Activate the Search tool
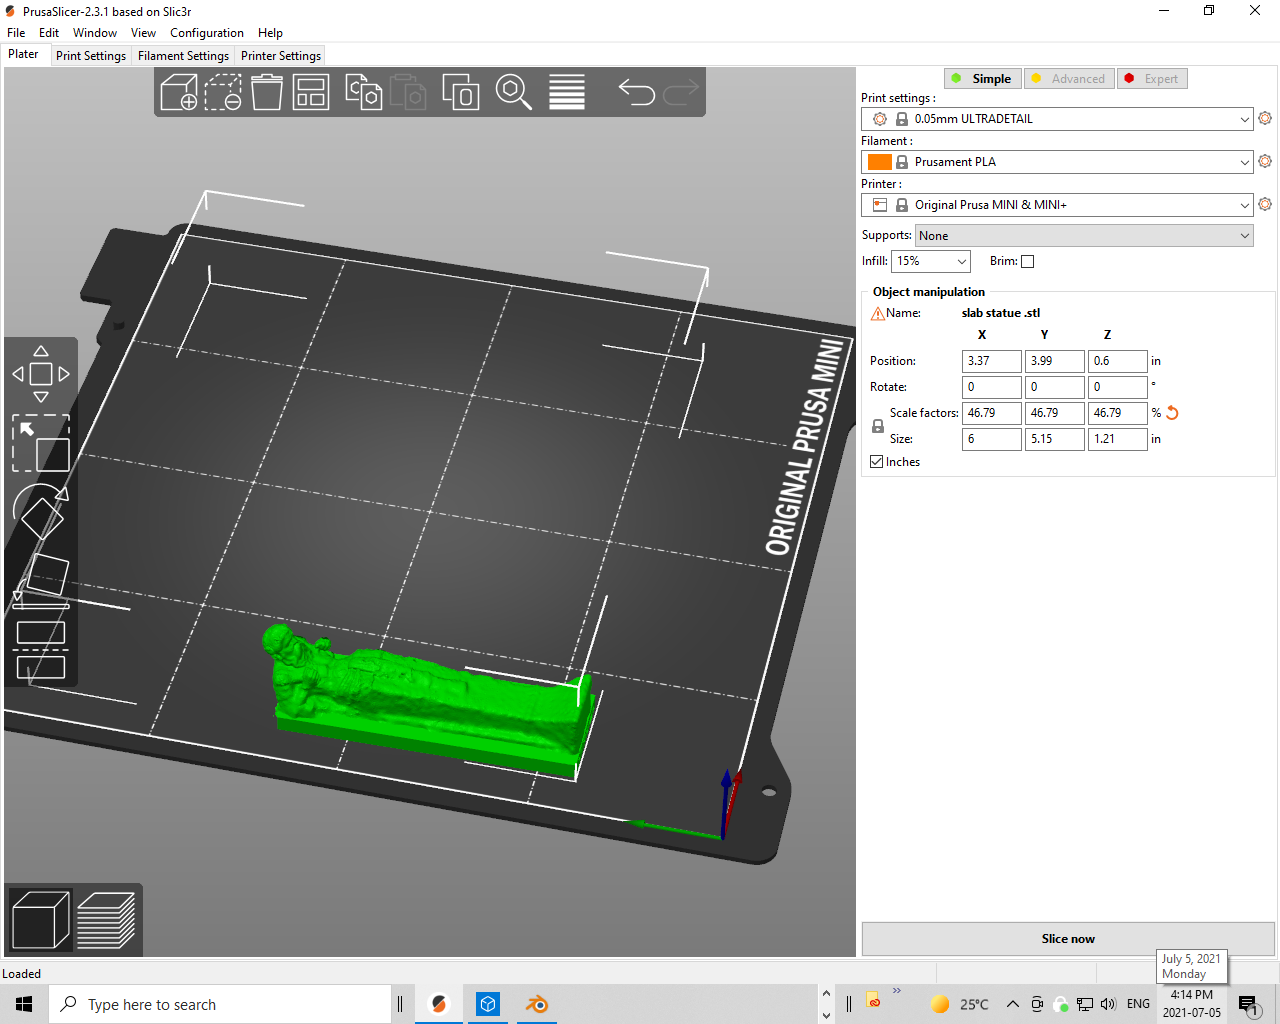 coord(514,91)
